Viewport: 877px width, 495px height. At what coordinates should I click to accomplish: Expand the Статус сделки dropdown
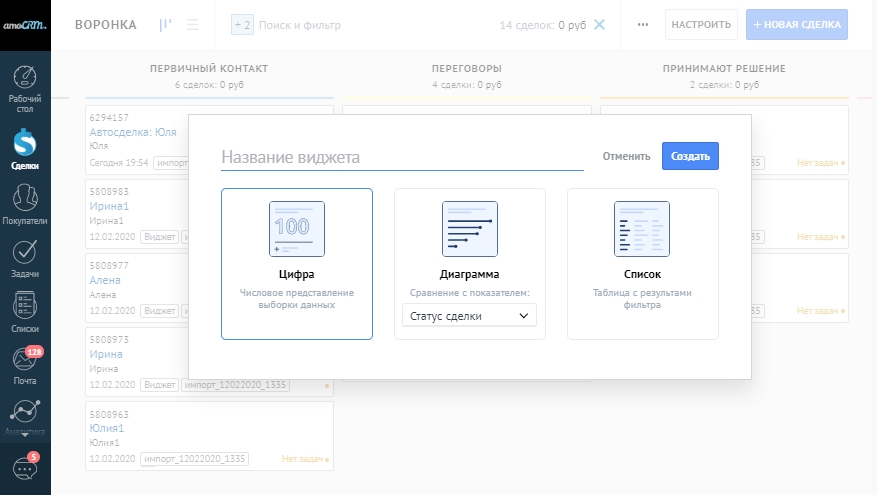(x=469, y=316)
